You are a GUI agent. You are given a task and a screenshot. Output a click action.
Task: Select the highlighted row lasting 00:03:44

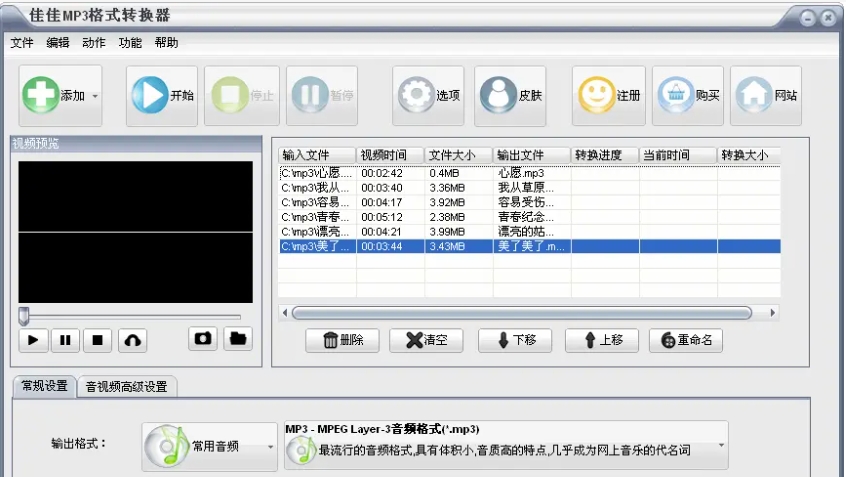tap(529, 247)
